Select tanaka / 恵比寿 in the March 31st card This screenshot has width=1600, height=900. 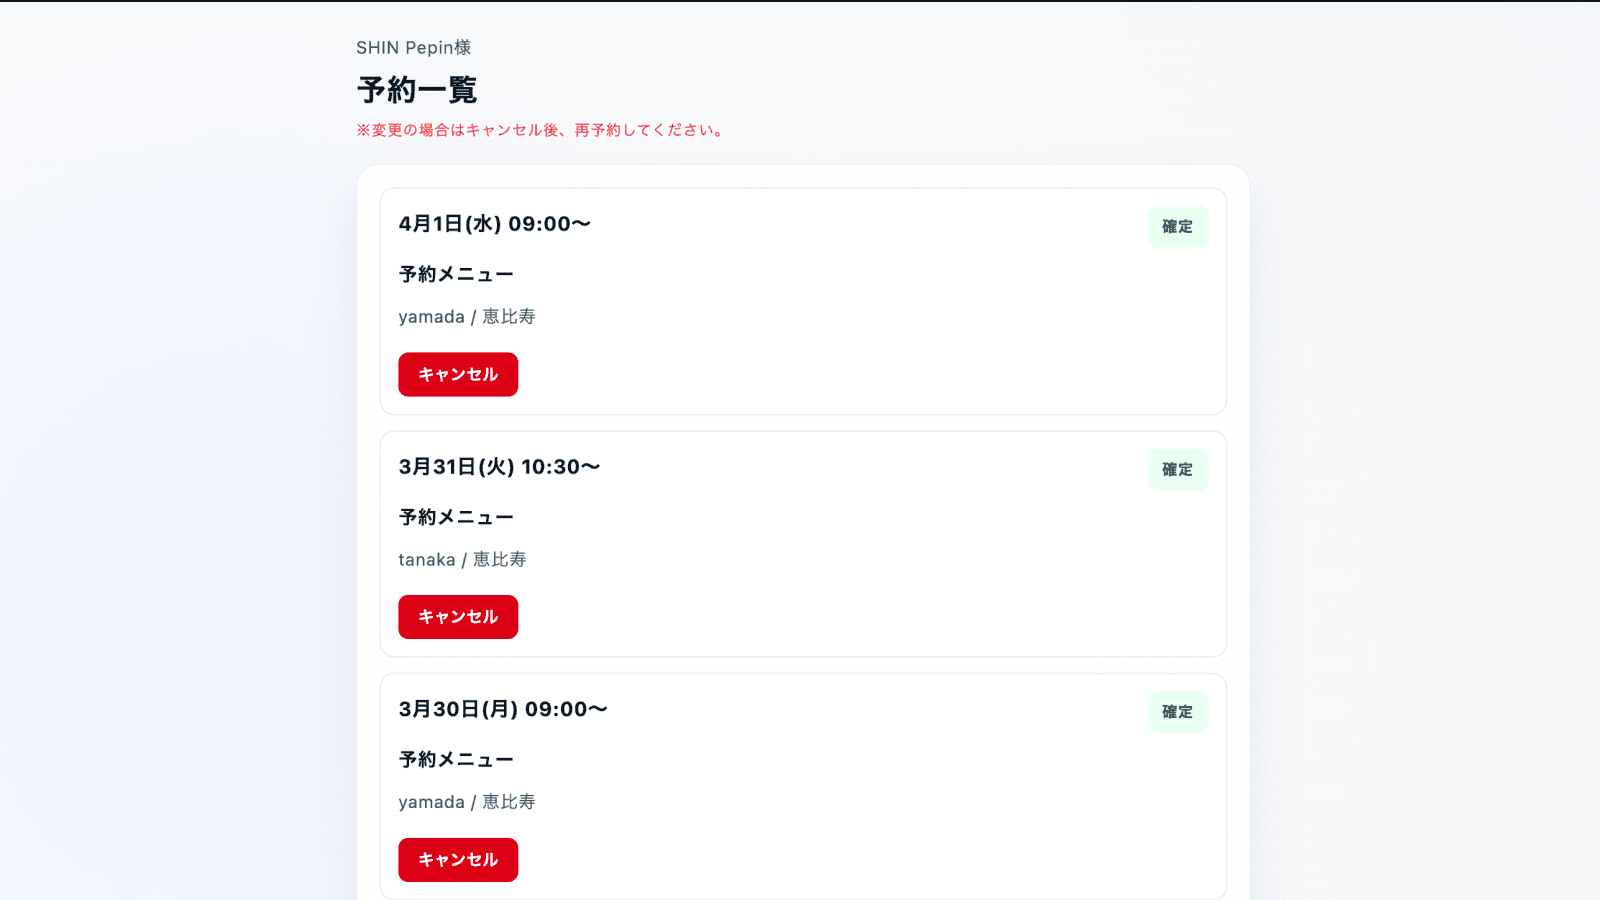[464, 559]
